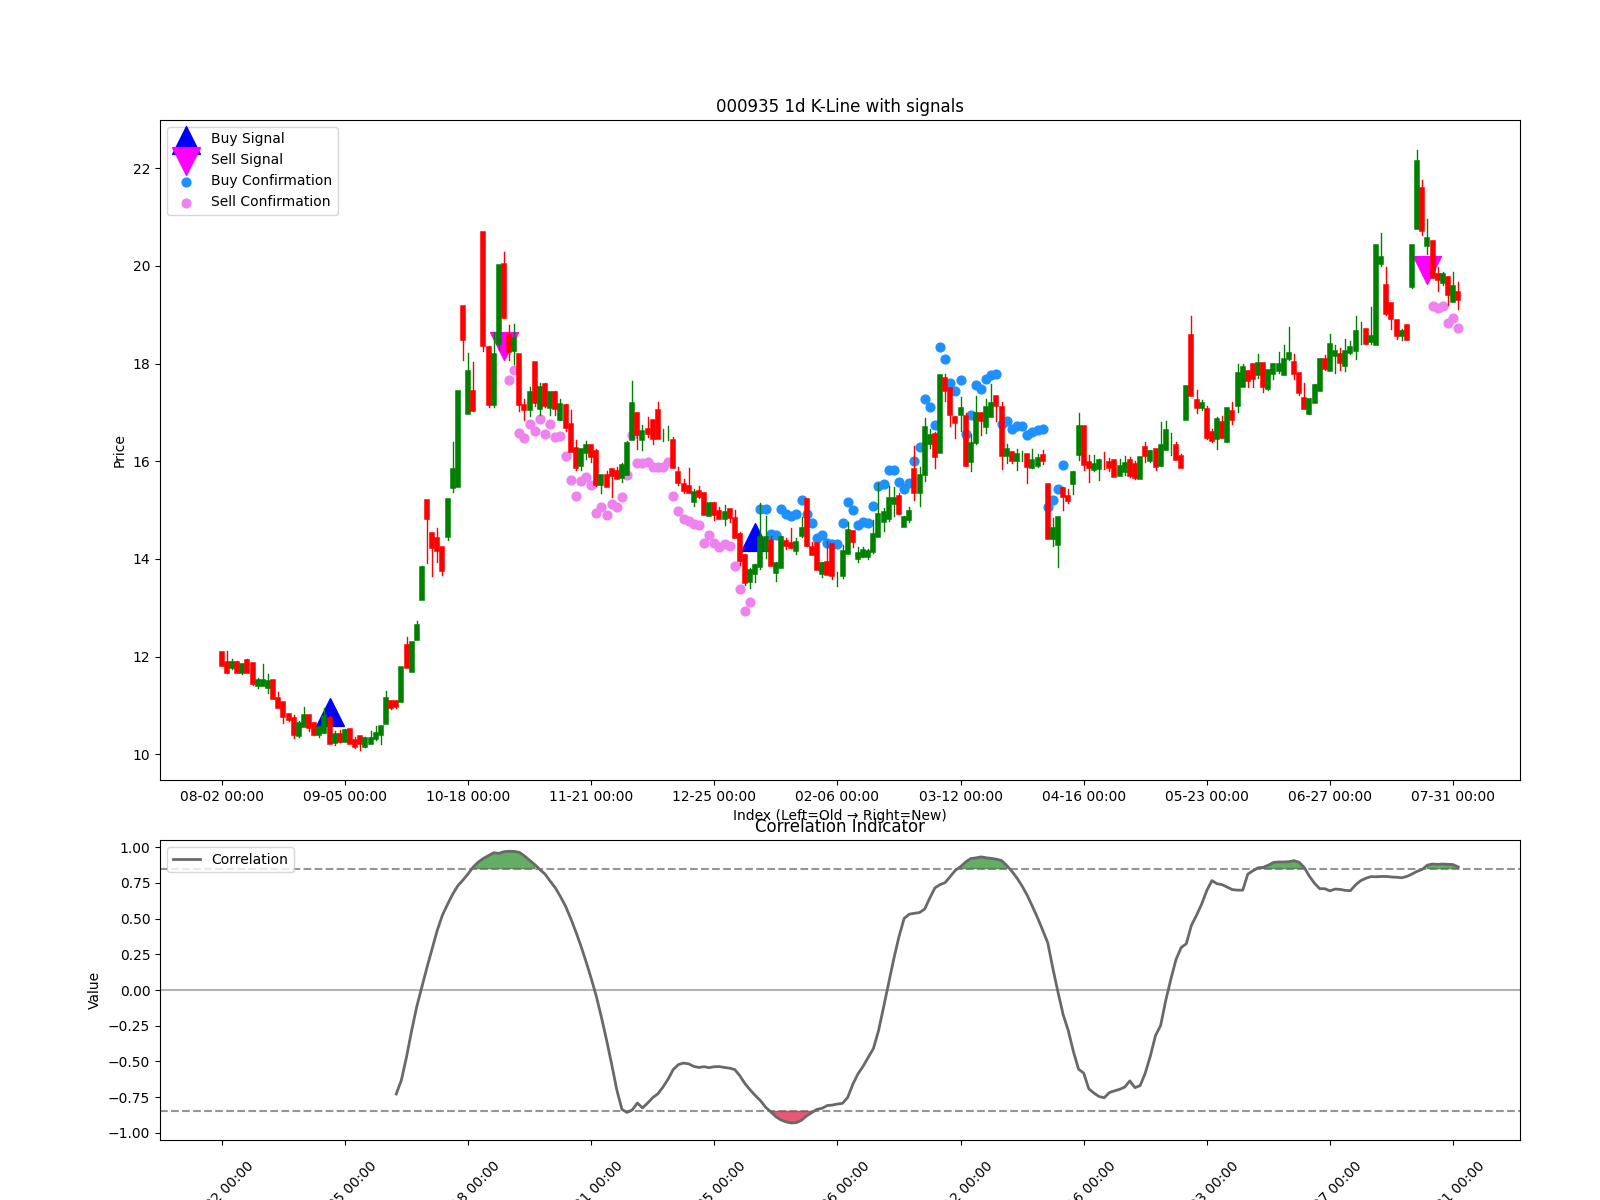Click the price tick label 14
The height and width of the screenshot is (1200, 1600).
[x=141, y=560]
